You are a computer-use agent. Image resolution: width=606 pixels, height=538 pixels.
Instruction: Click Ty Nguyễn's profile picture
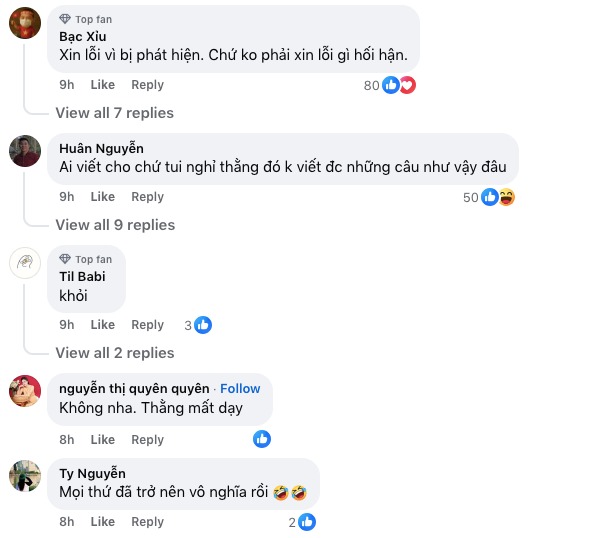click(25, 476)
